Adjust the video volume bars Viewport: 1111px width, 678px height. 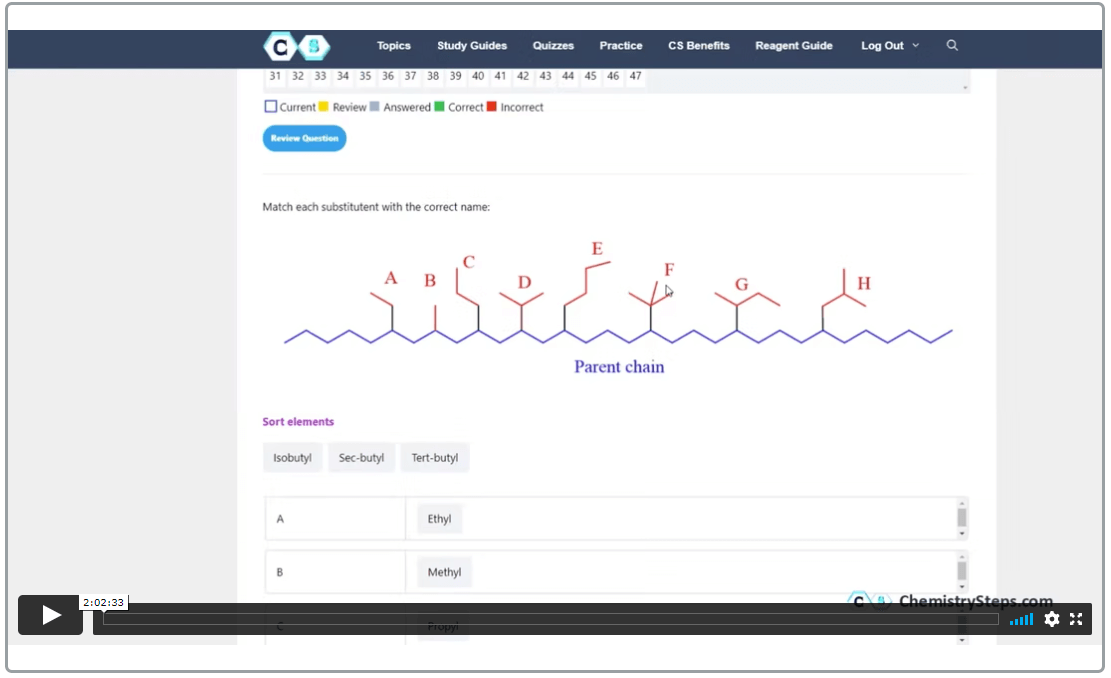tap(1021, 620)
